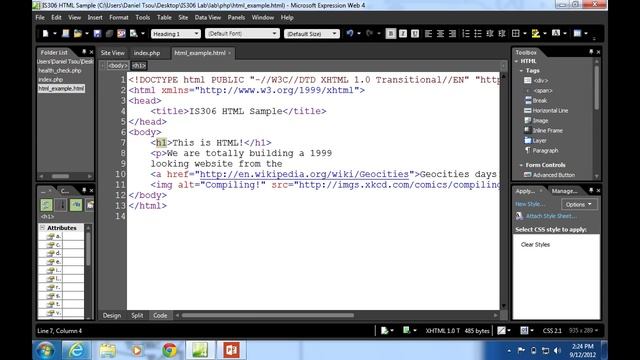Open the Data View menu
Image resolution: width=640 pixels, height=360 pixels.
tap(207, 18)
